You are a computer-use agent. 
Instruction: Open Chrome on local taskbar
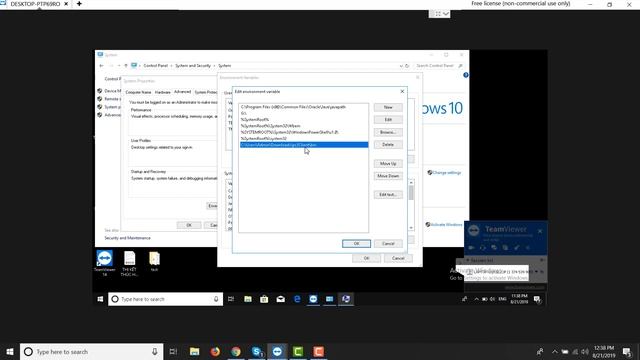236,351
